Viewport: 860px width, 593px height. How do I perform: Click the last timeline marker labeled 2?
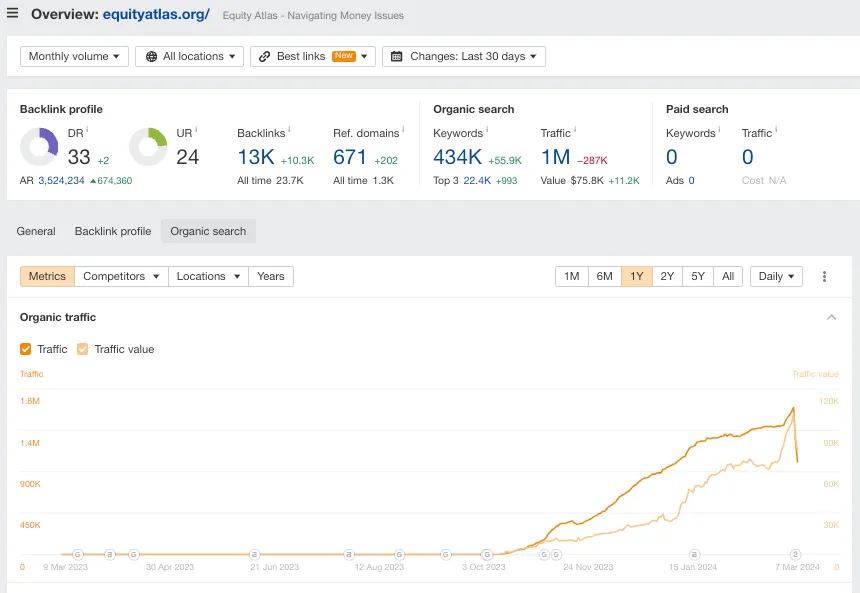[796, 554]
